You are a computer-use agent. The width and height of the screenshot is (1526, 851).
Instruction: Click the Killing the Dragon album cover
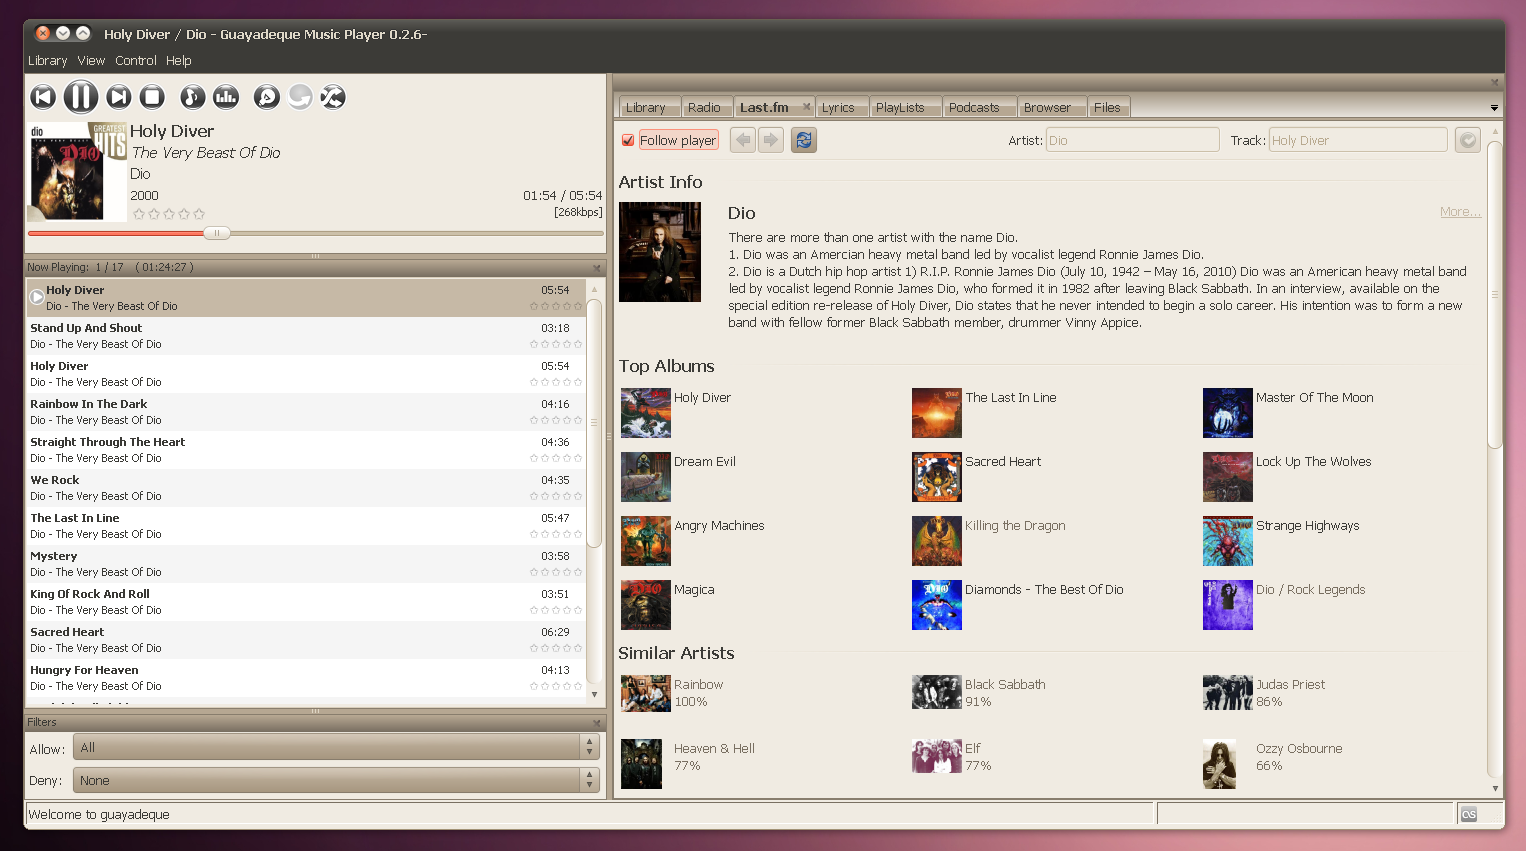[x=937, y=541]
